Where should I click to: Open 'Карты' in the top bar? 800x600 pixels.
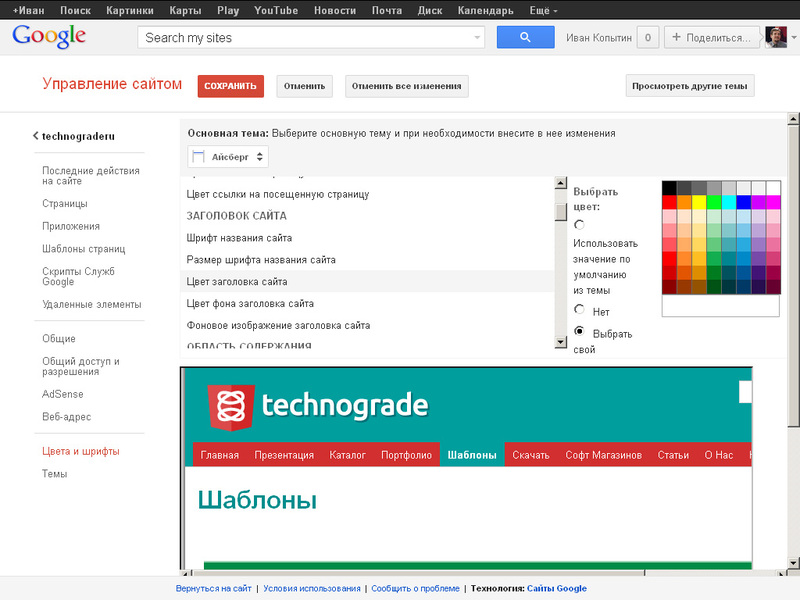coord(185,10)
